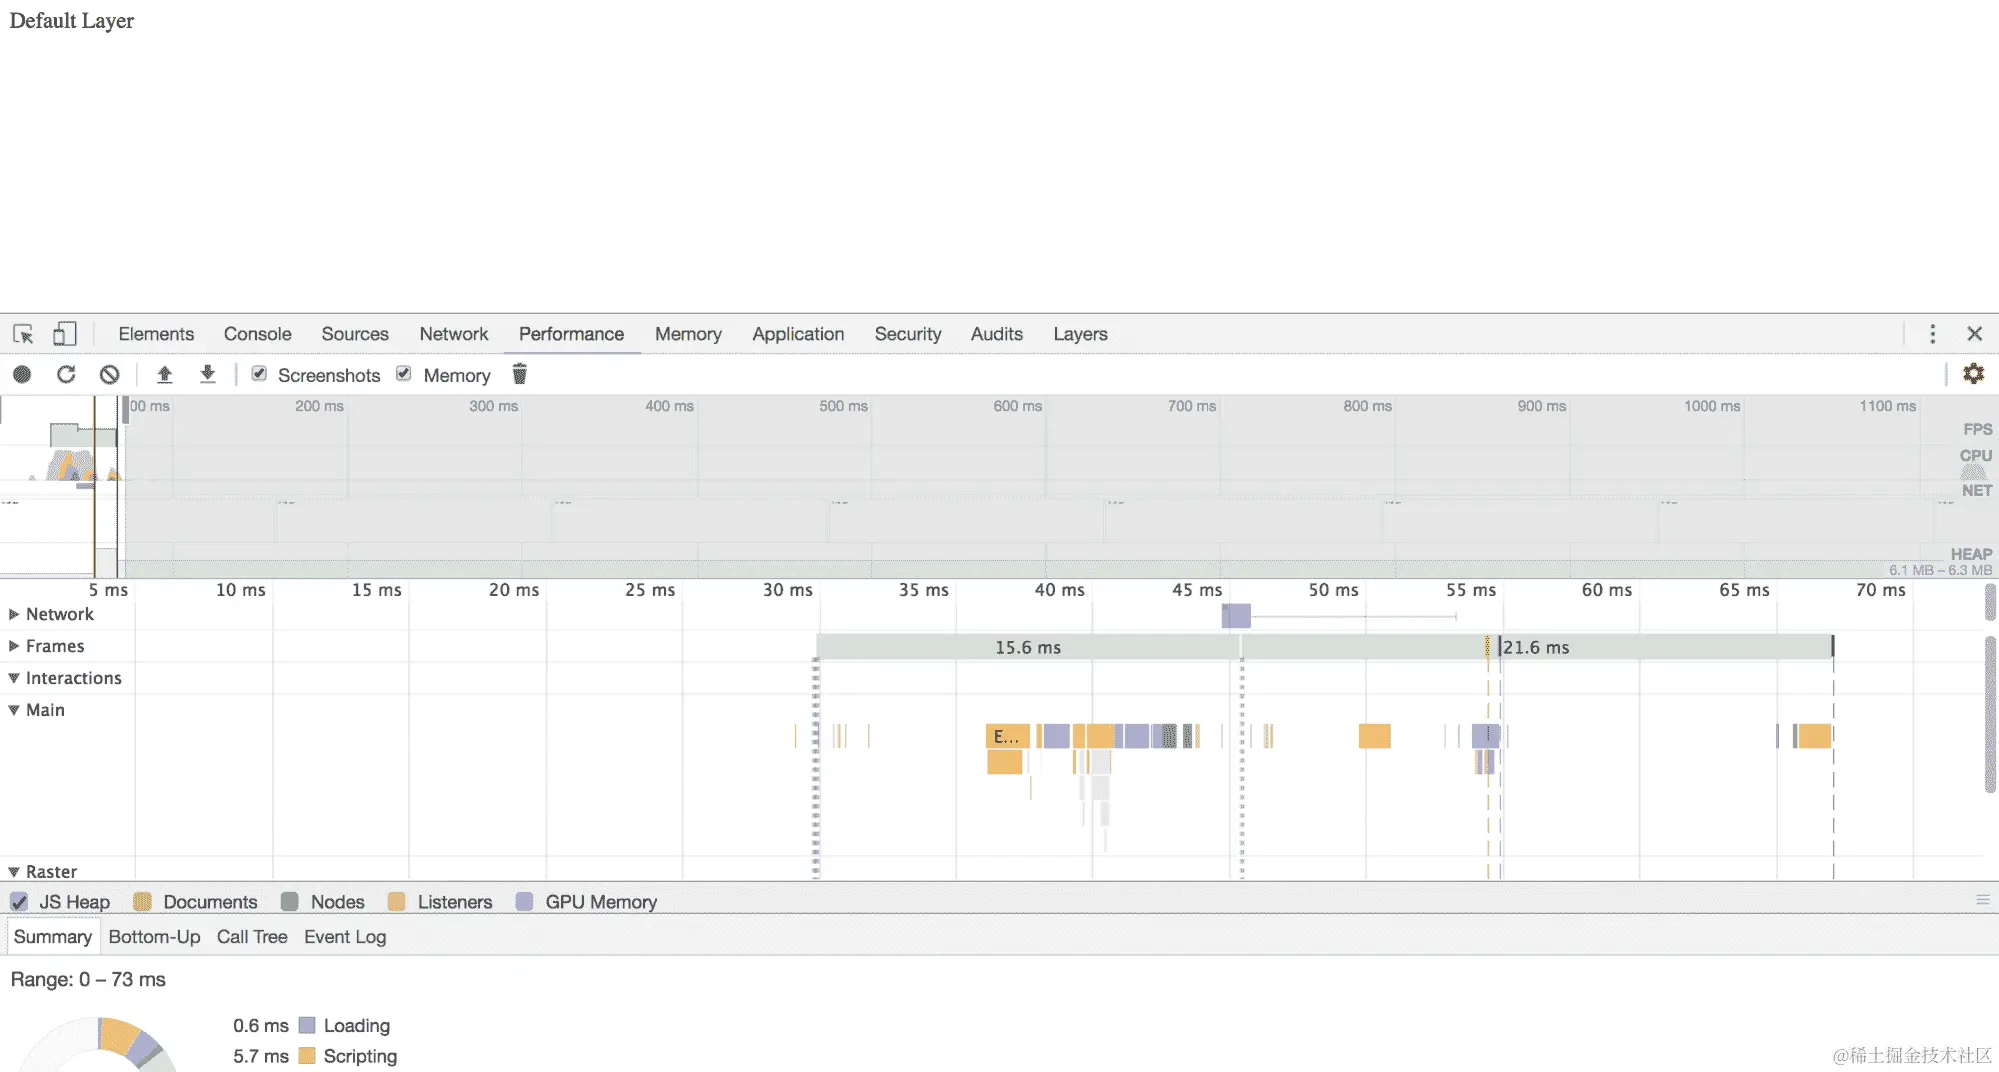This screenshot has width=1999, height=1072.
Task: Open the Elements tab
Action: [156, 334]
